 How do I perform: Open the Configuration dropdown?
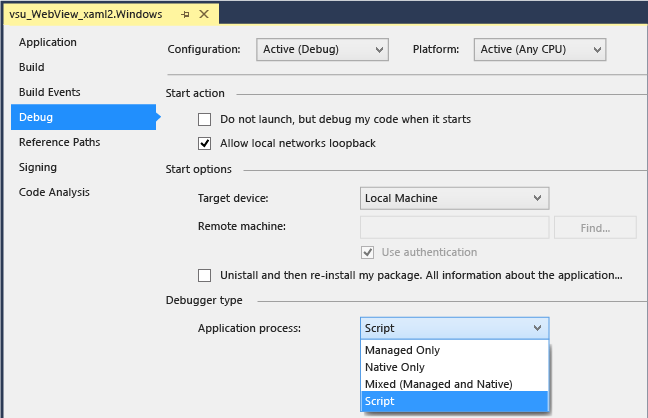tap(322, 49)
